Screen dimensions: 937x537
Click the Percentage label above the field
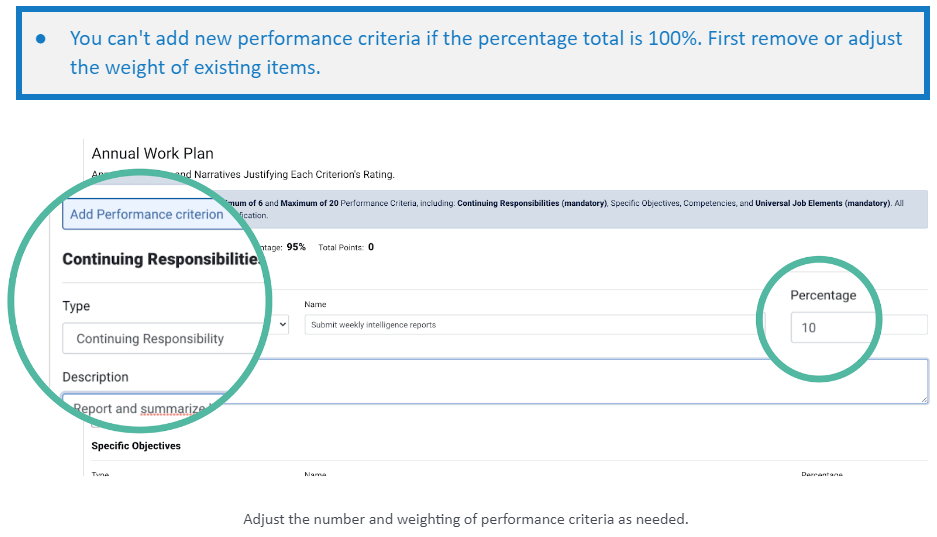(x=823, y=295)
